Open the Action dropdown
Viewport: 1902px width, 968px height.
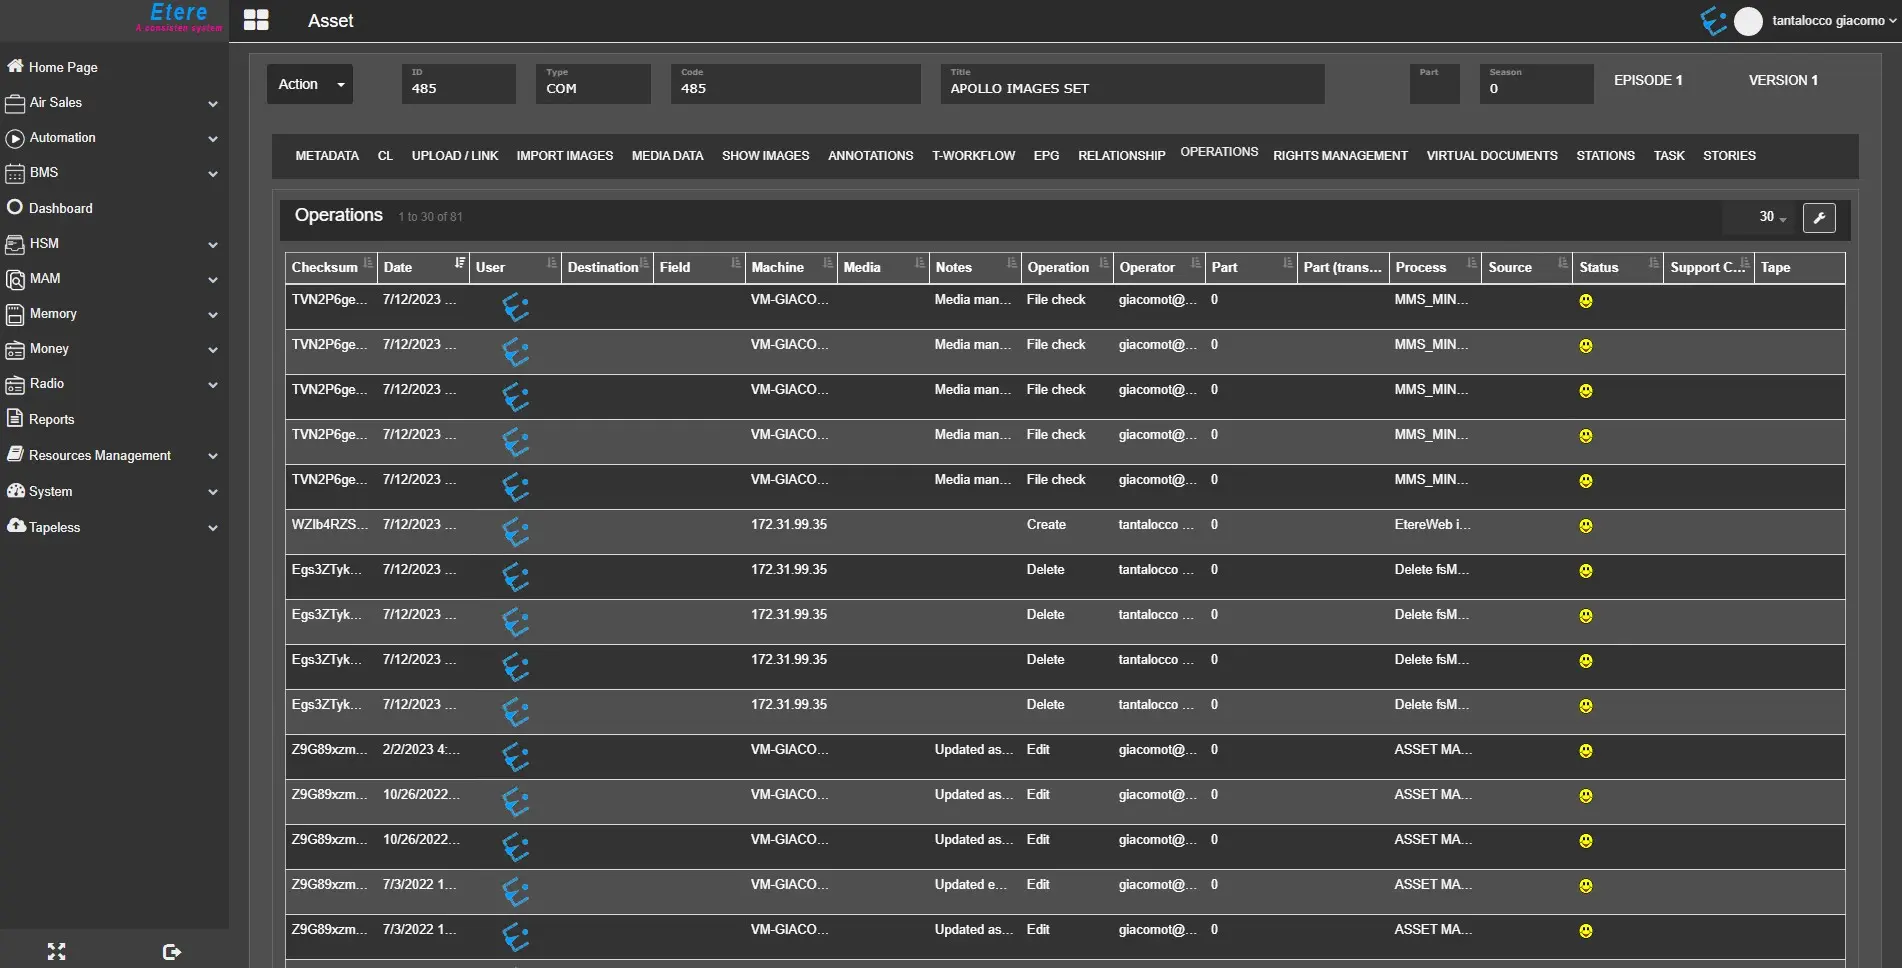click(310, 84)
